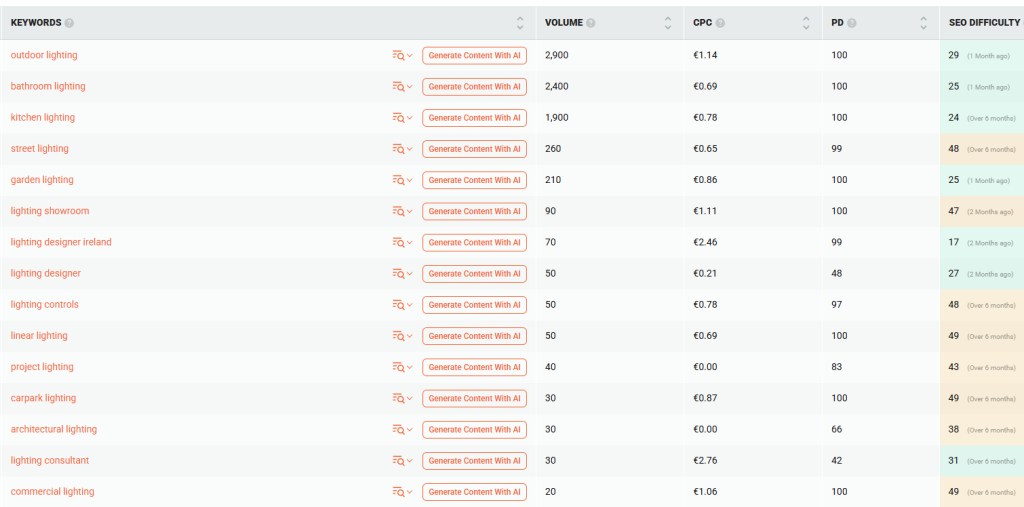Image resolution: width=1024 pixels, height=507 pixels.
Task: Open the kitchen lighting keyword link
Action: pyautogui.click(x=43, y=118)
